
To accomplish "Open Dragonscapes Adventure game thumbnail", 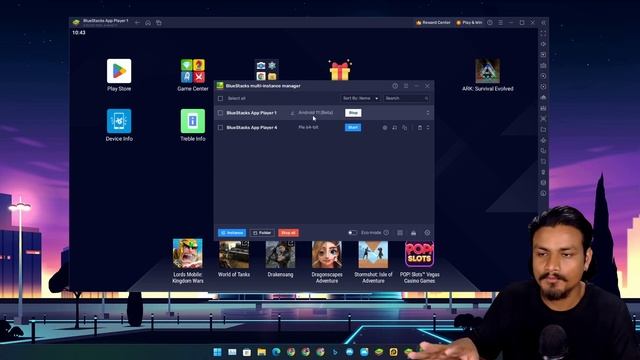I will [x=327, y=253].
